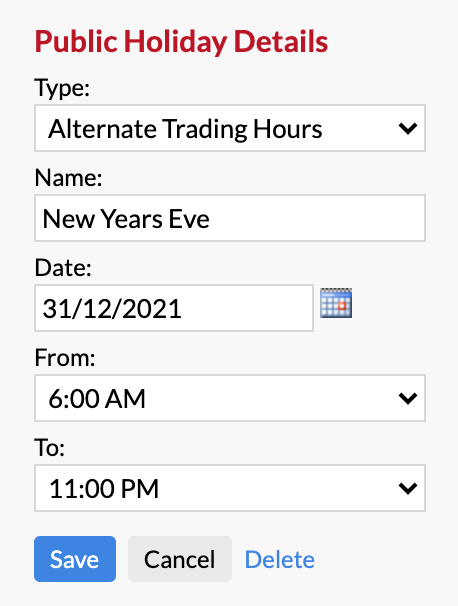Expand the From time dropdown set to 6:00 AM
This screenshot has width=458, height=606.
click(230, 398)
